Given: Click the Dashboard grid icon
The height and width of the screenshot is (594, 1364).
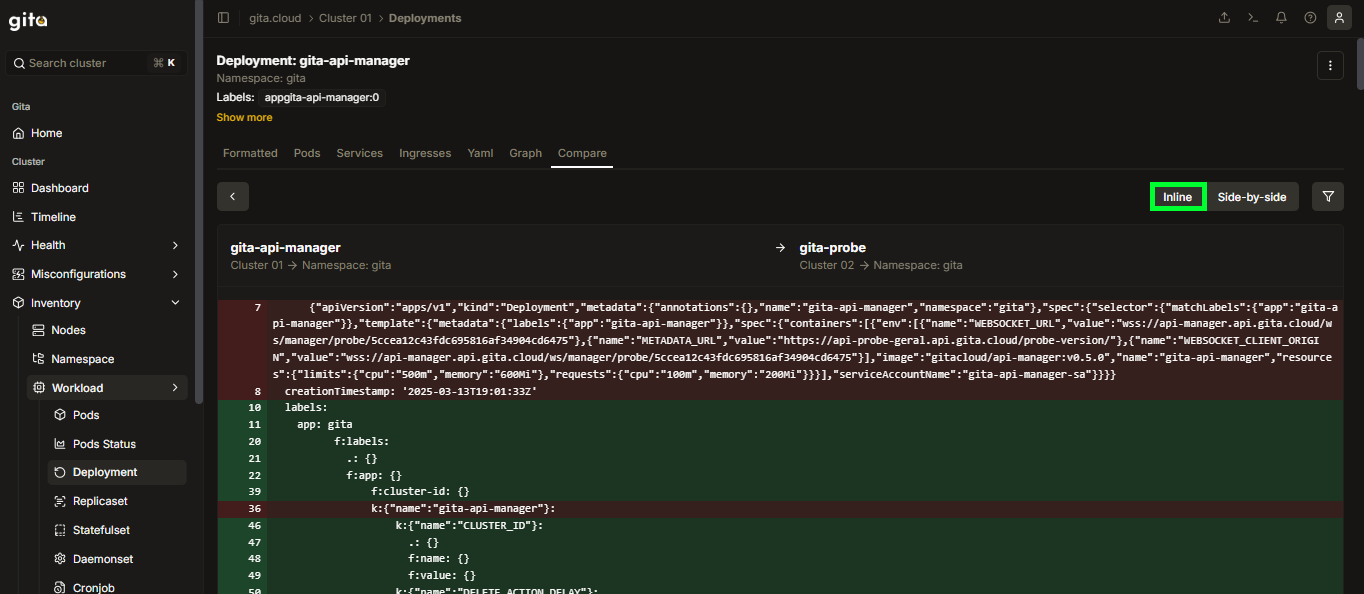Looking at the screenshot, I should 18,188.
